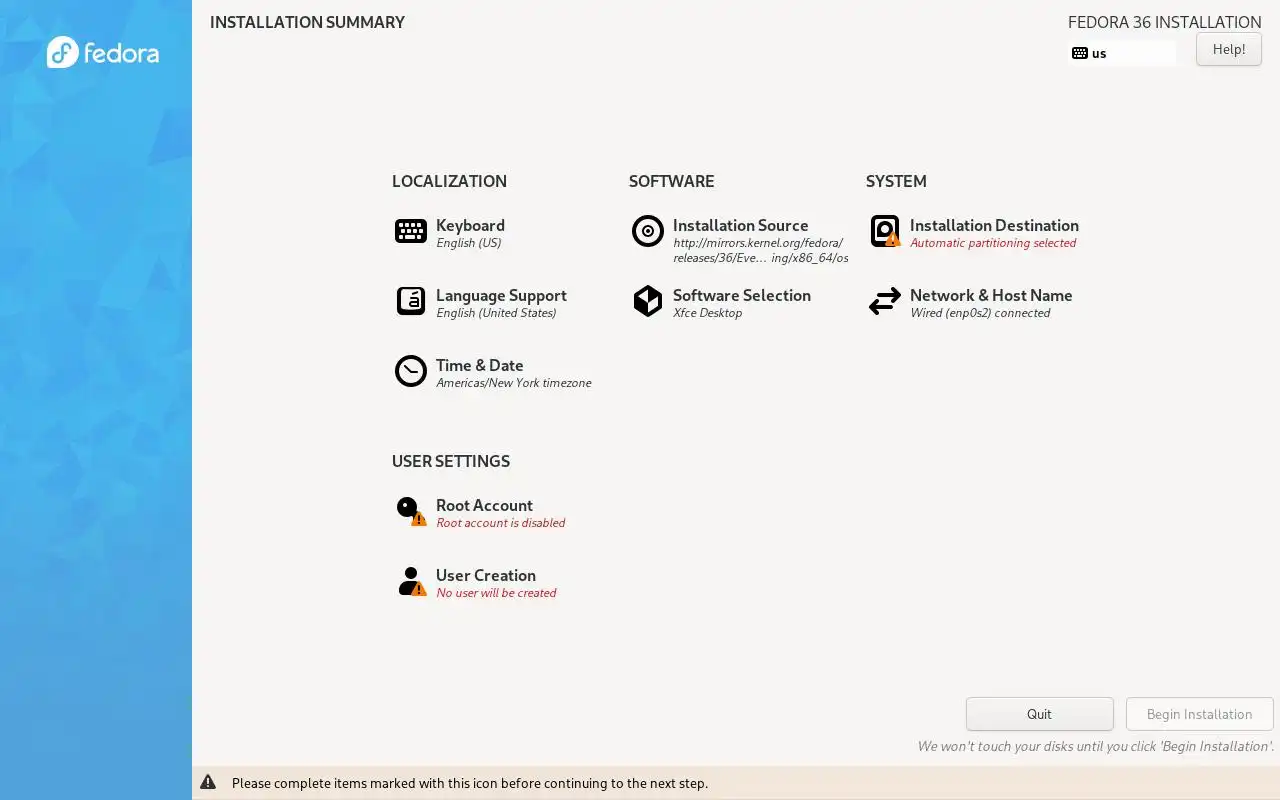Open the User Creation label

tap(486, 575)
